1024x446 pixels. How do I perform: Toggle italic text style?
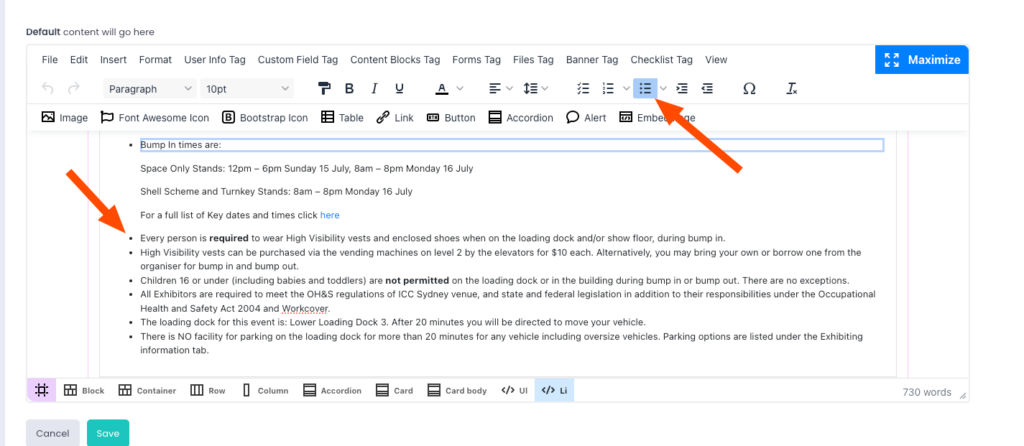point(374,89)
